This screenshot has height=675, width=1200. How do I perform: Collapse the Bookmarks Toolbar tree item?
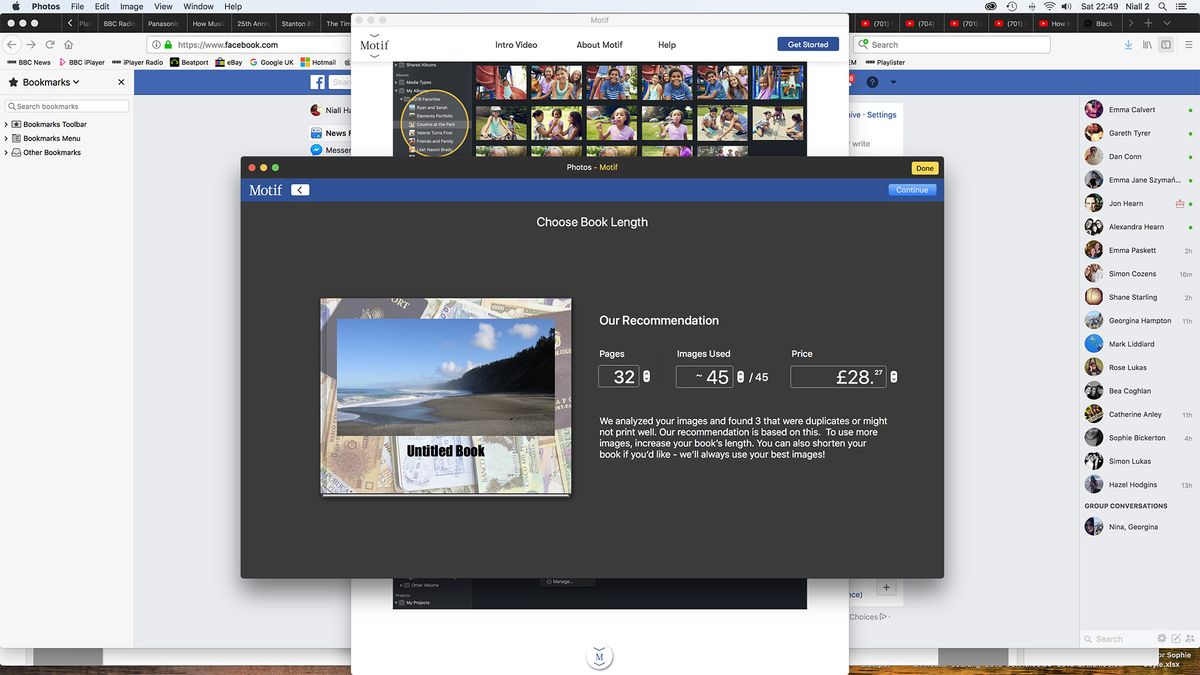(x=7, y=124)
